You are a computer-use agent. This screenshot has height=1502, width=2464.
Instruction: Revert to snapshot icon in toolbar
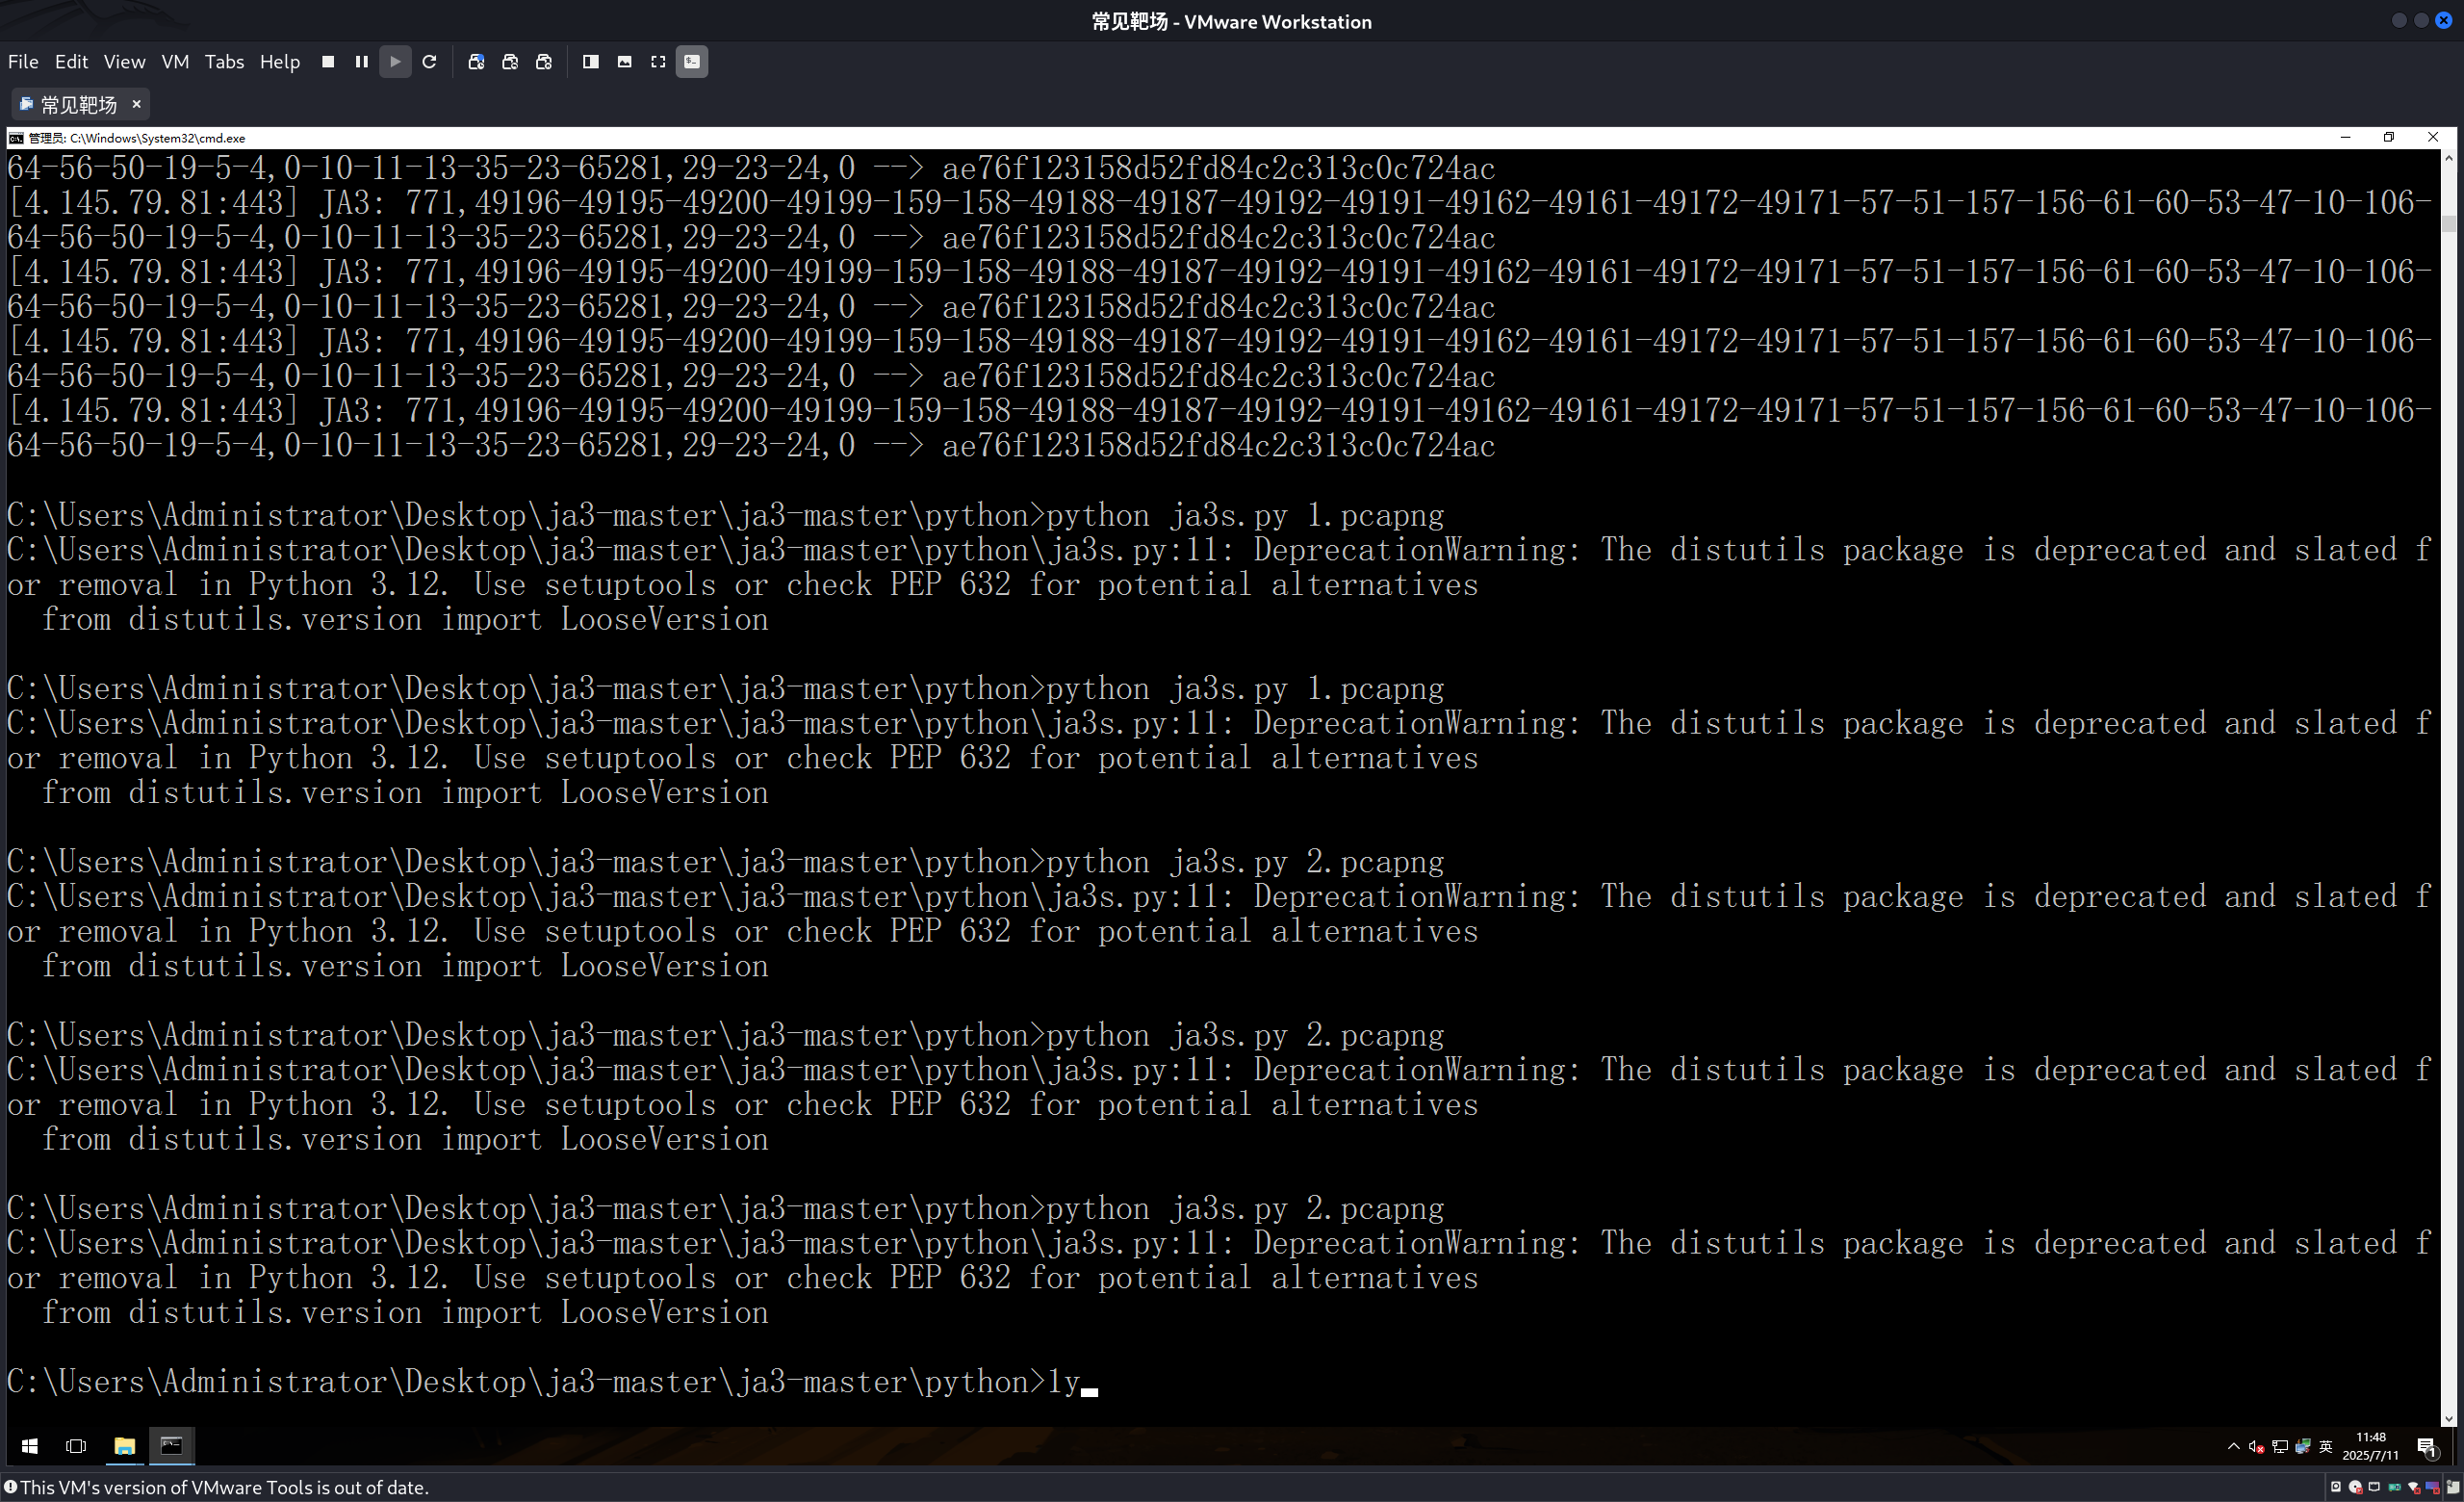510,62
